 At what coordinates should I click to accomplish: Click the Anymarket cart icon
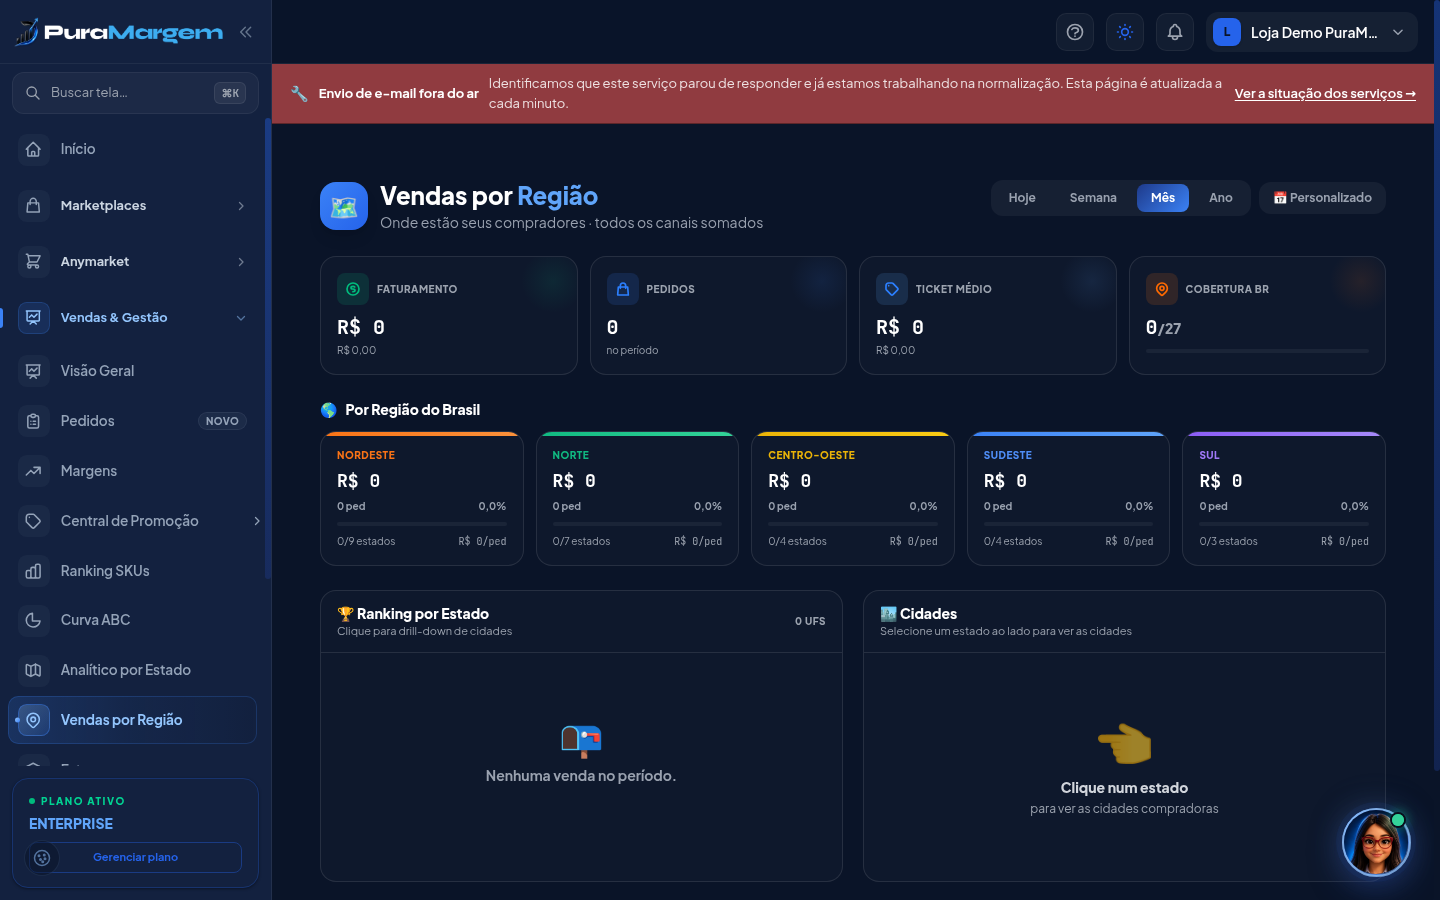(x=33, y=261)
